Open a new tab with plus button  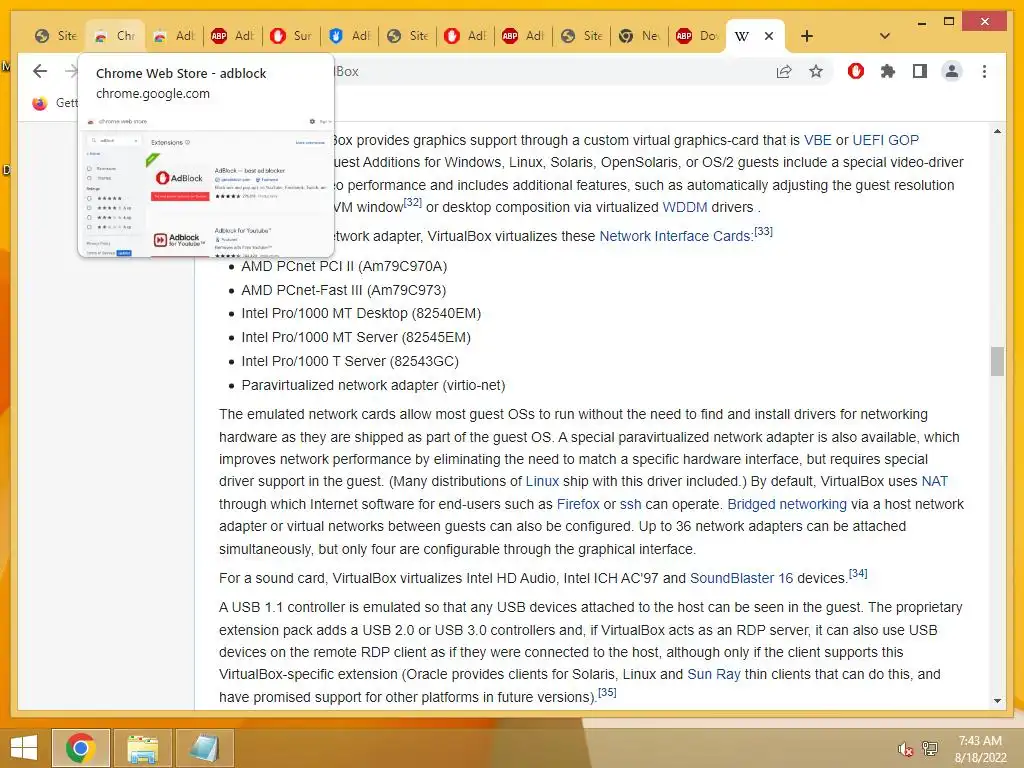tap(807, 36)
